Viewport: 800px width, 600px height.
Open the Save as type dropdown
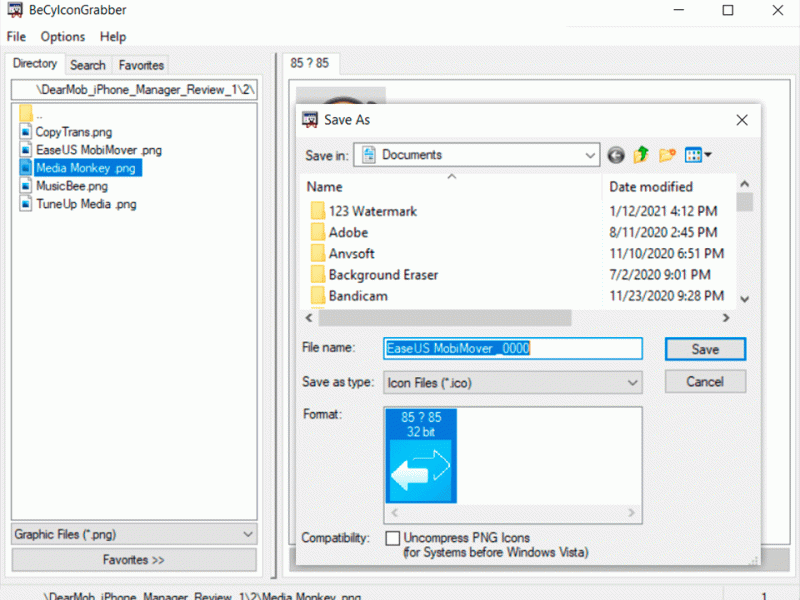pos(632,383)
